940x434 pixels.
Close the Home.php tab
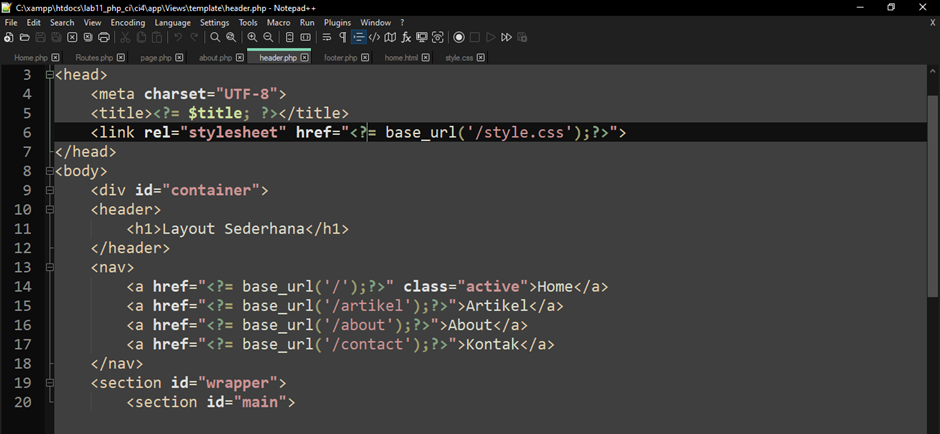click(x=55, y=58)
